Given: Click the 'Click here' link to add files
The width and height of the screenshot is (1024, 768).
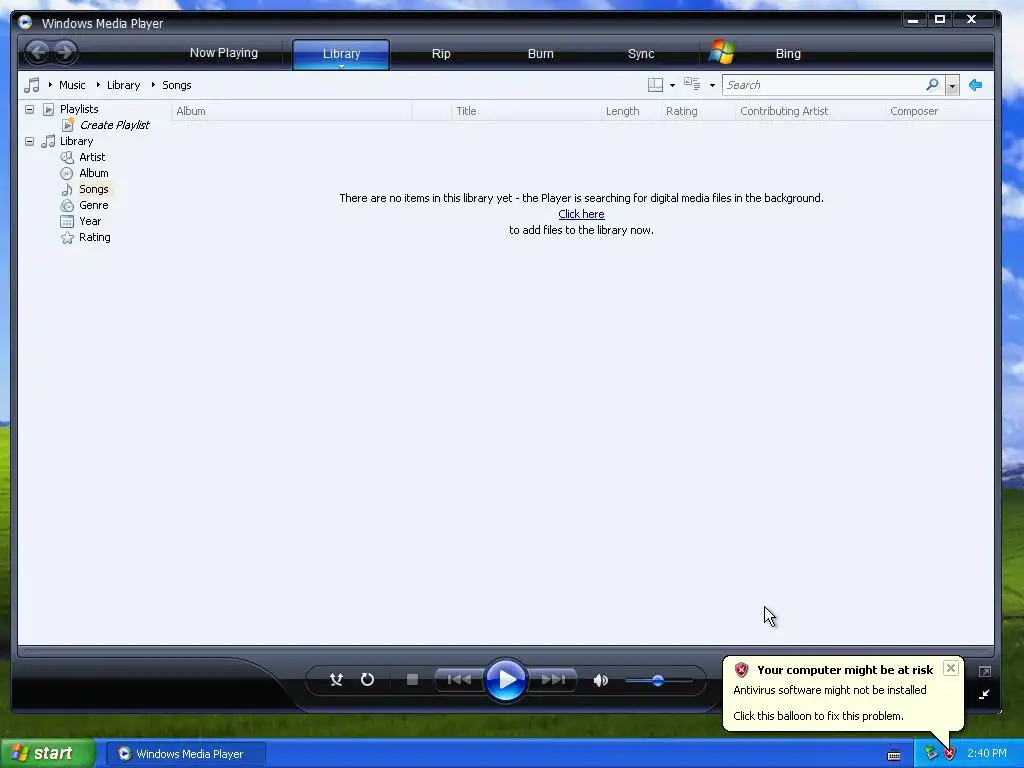Looking at the screenshot, I should click(581, 214).
